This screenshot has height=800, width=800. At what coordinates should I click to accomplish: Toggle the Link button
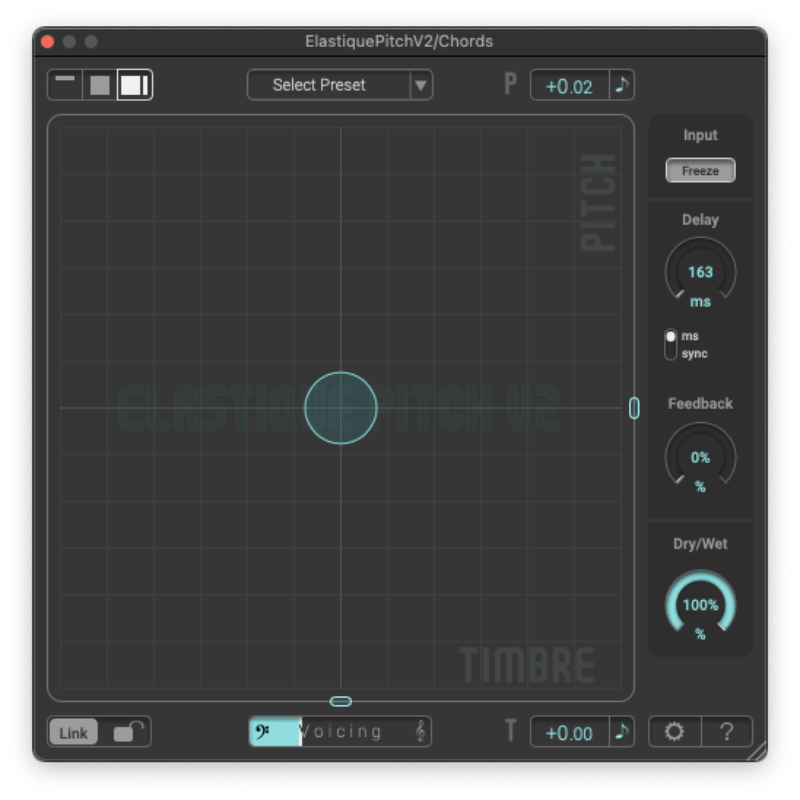[x=73, y=732]
